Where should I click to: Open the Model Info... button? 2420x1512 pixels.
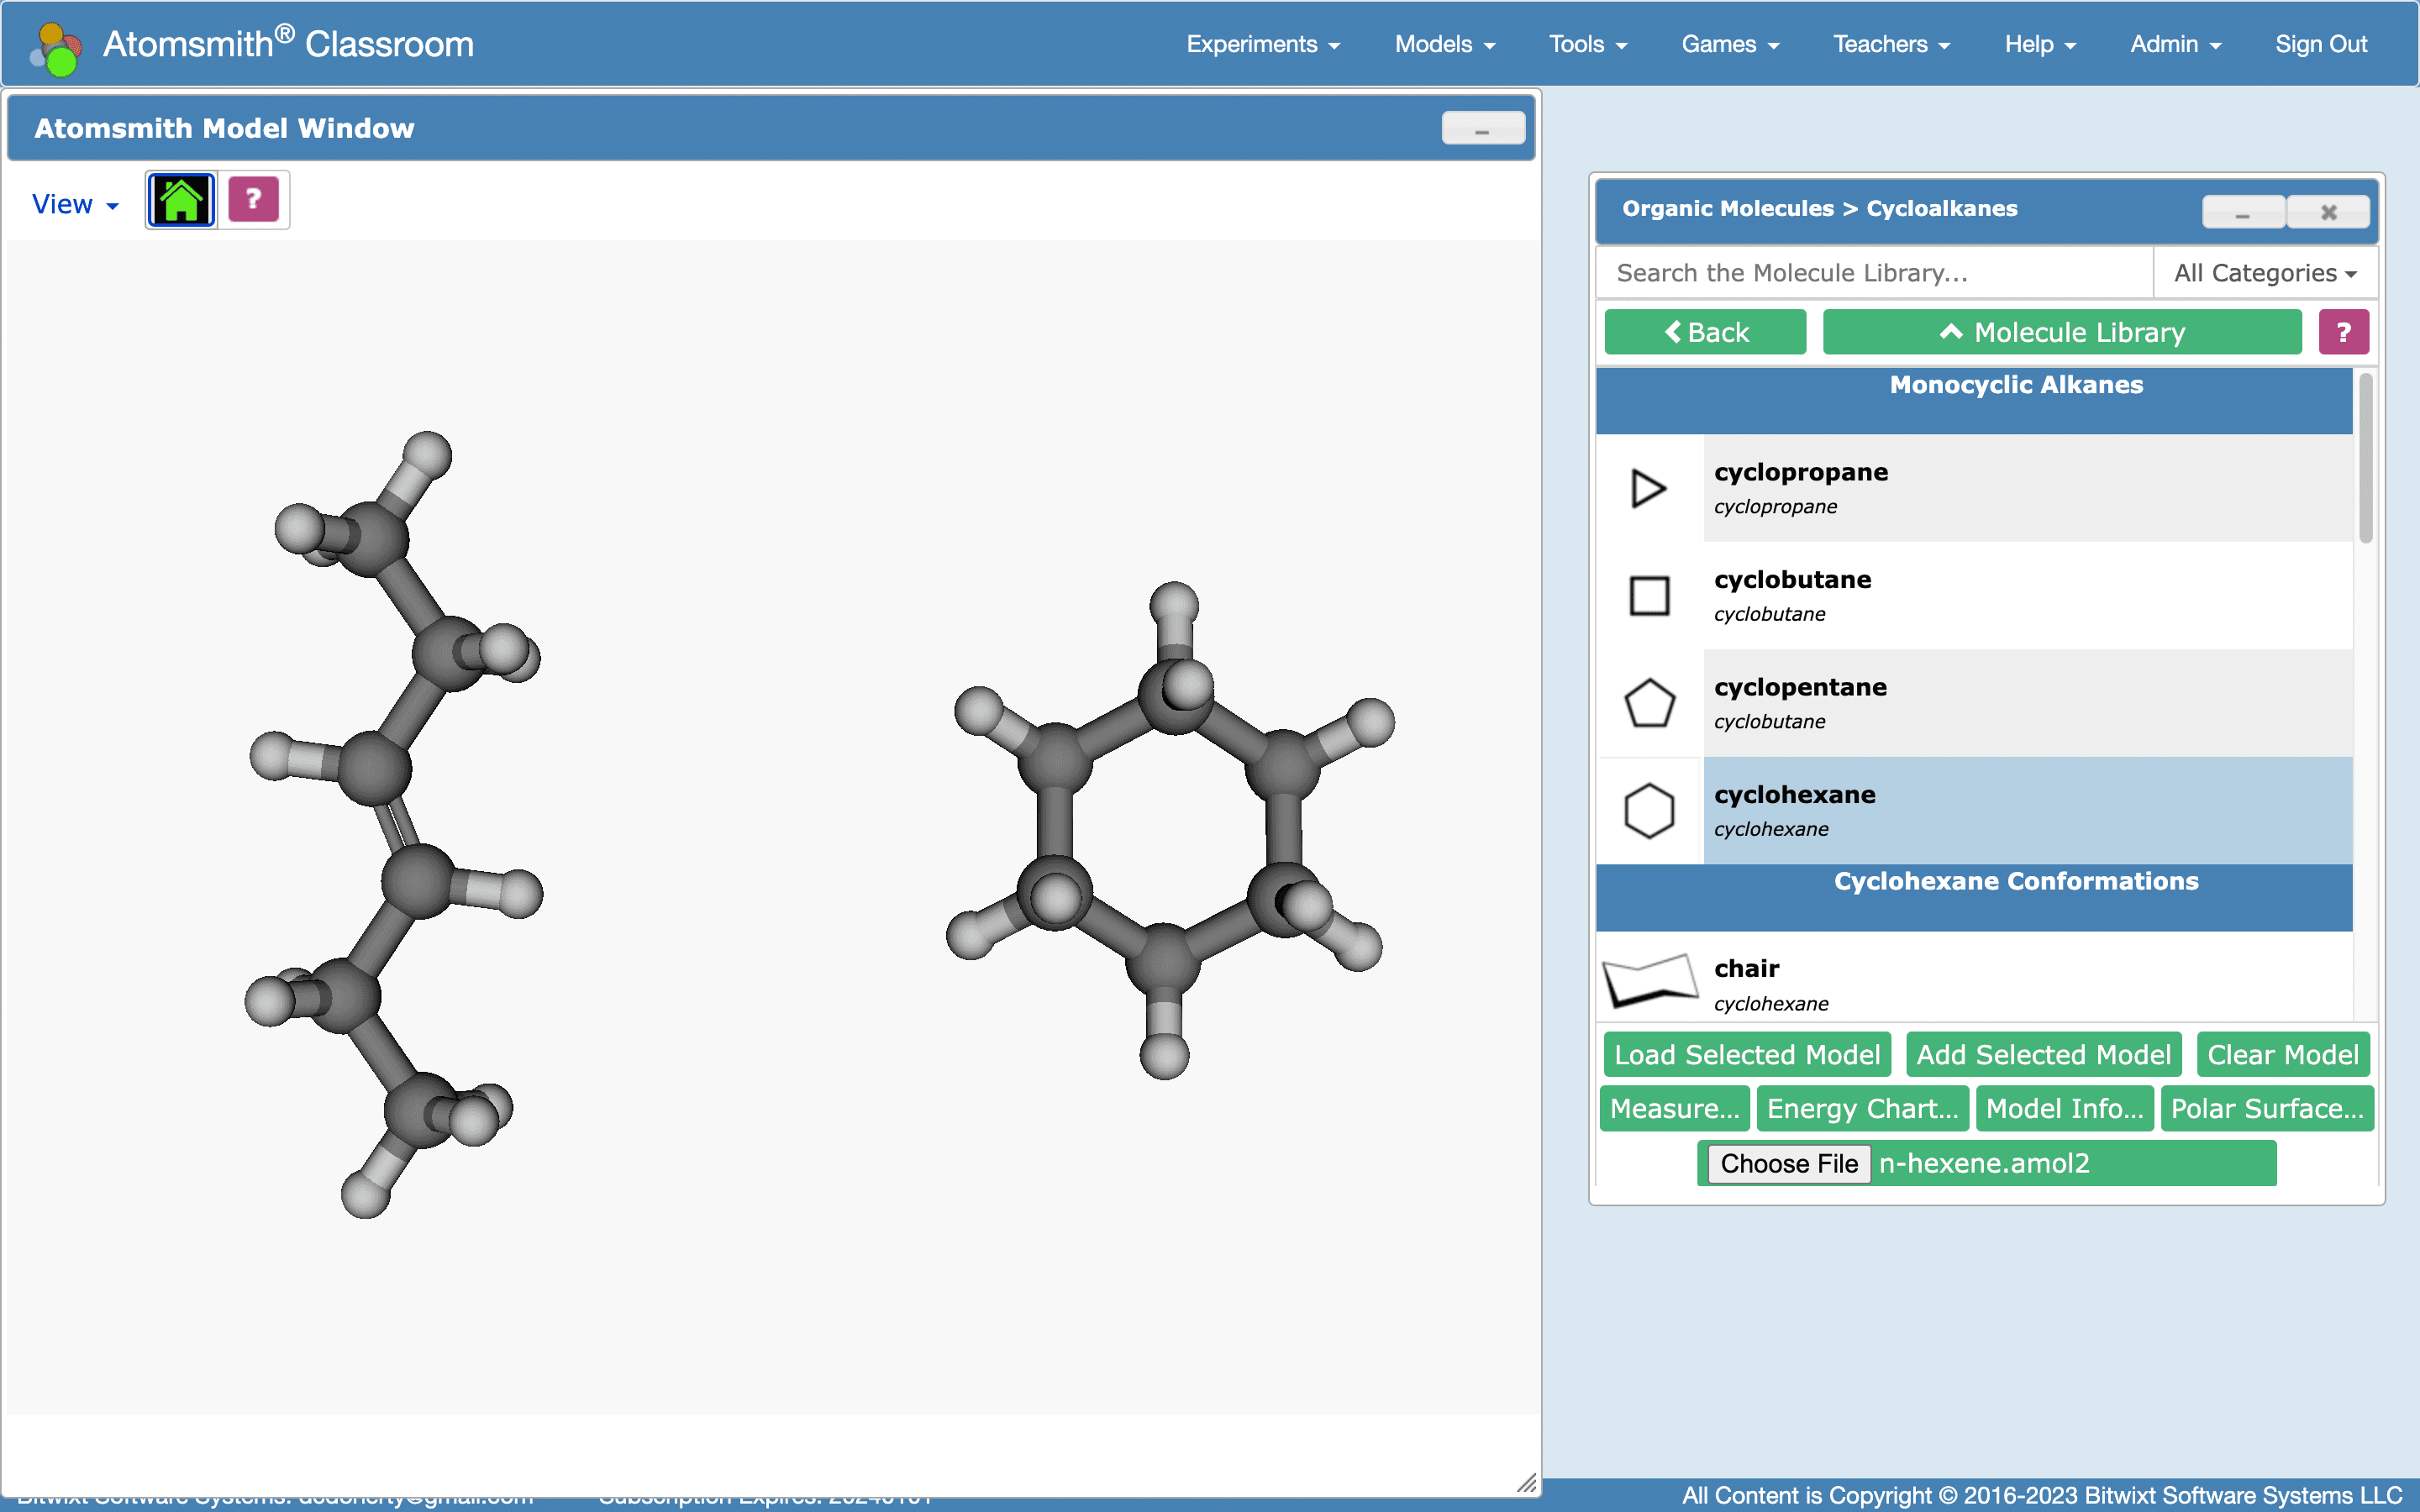[x=2064, y=1109]
